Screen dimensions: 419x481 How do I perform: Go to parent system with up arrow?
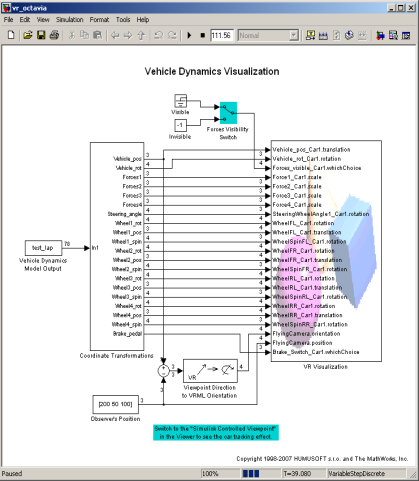pyautogui.click(x=141, y=35)
